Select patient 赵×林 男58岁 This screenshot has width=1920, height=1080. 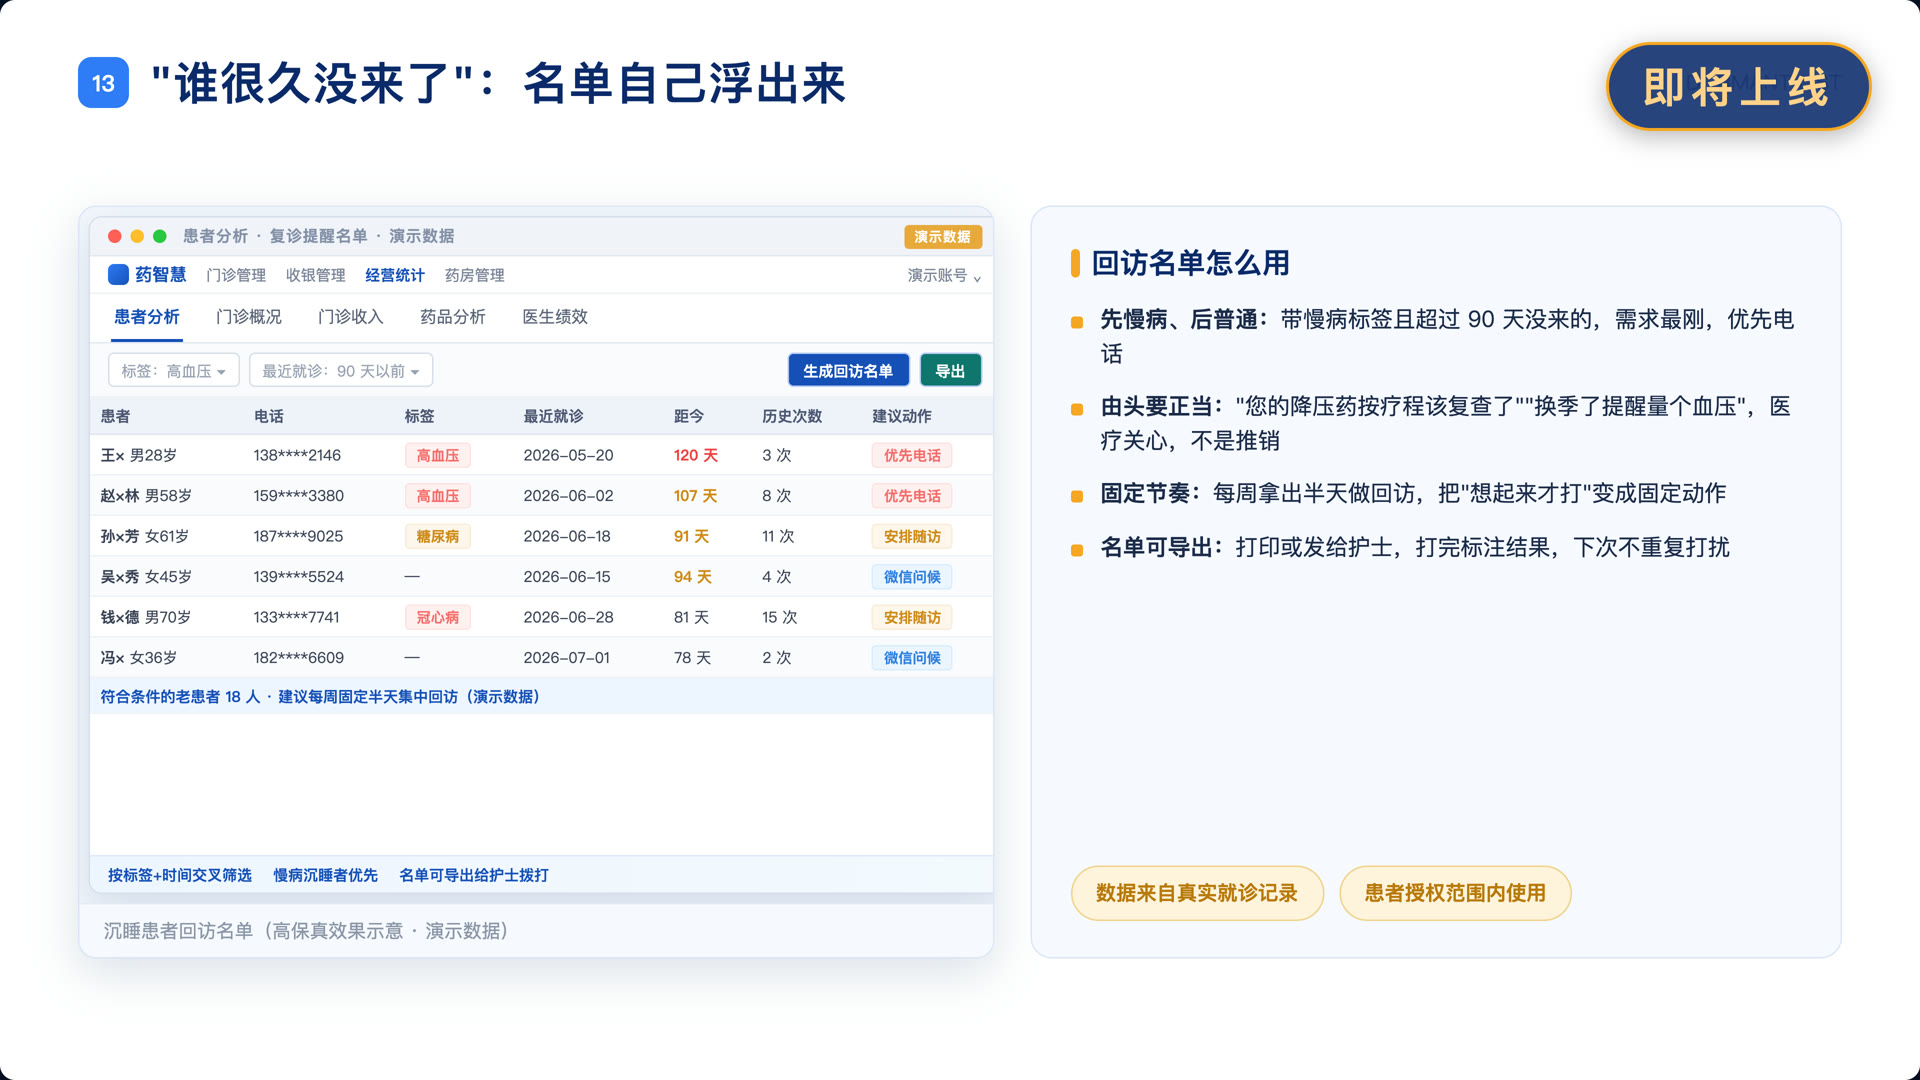coord(146,496)
